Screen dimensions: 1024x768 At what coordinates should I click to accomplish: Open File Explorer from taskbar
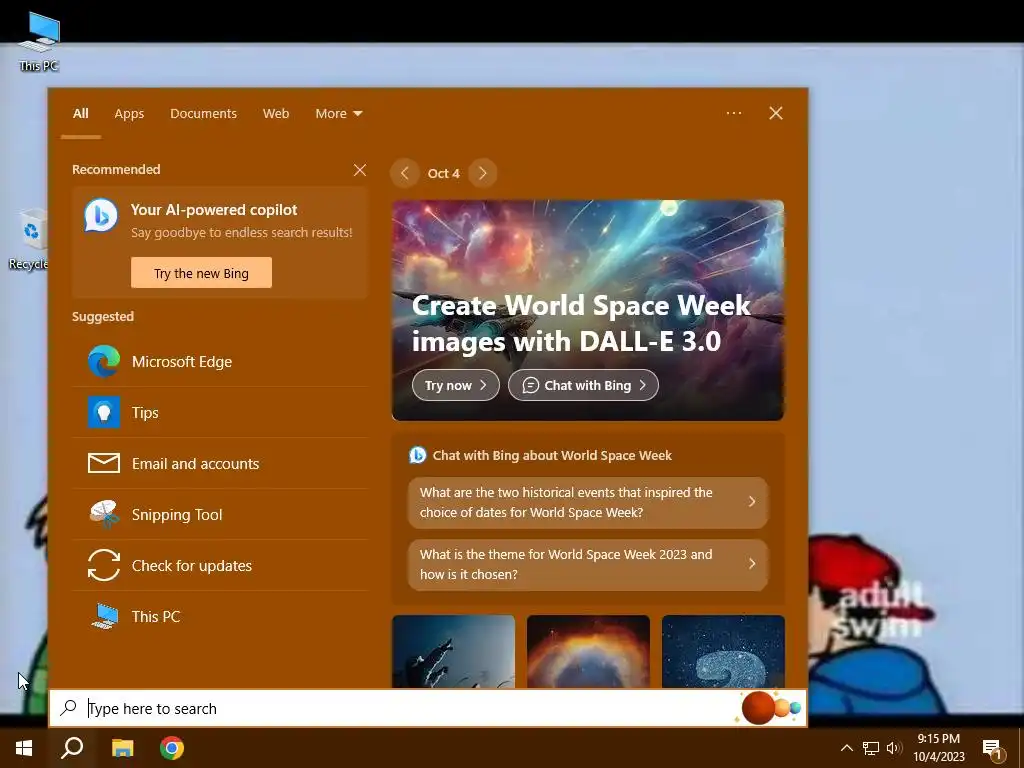tap(122, 748)
